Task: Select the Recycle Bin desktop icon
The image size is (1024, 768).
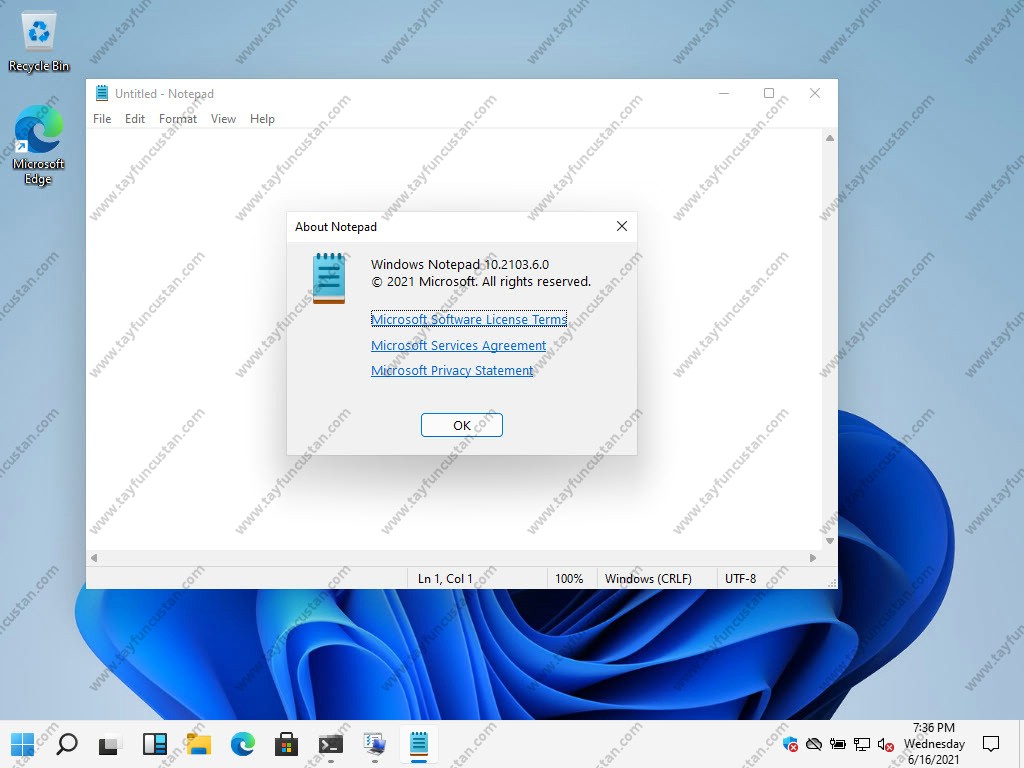Action: click(x=39, y=41)
